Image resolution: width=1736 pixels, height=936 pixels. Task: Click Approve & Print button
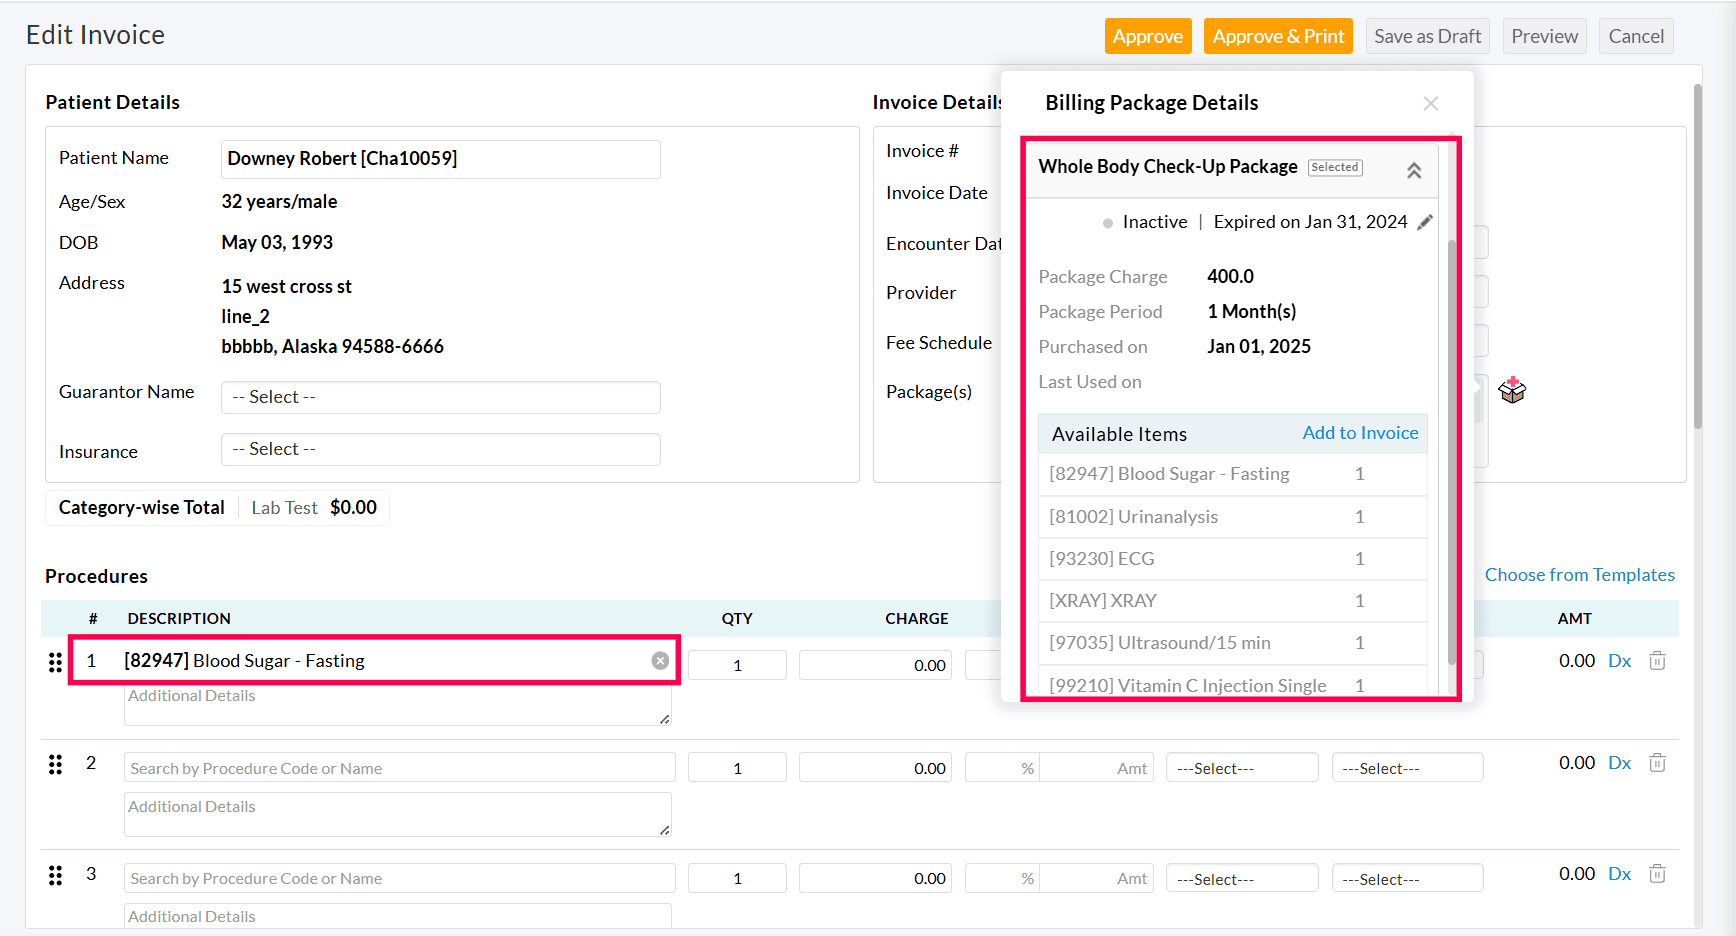point(1277,37)
